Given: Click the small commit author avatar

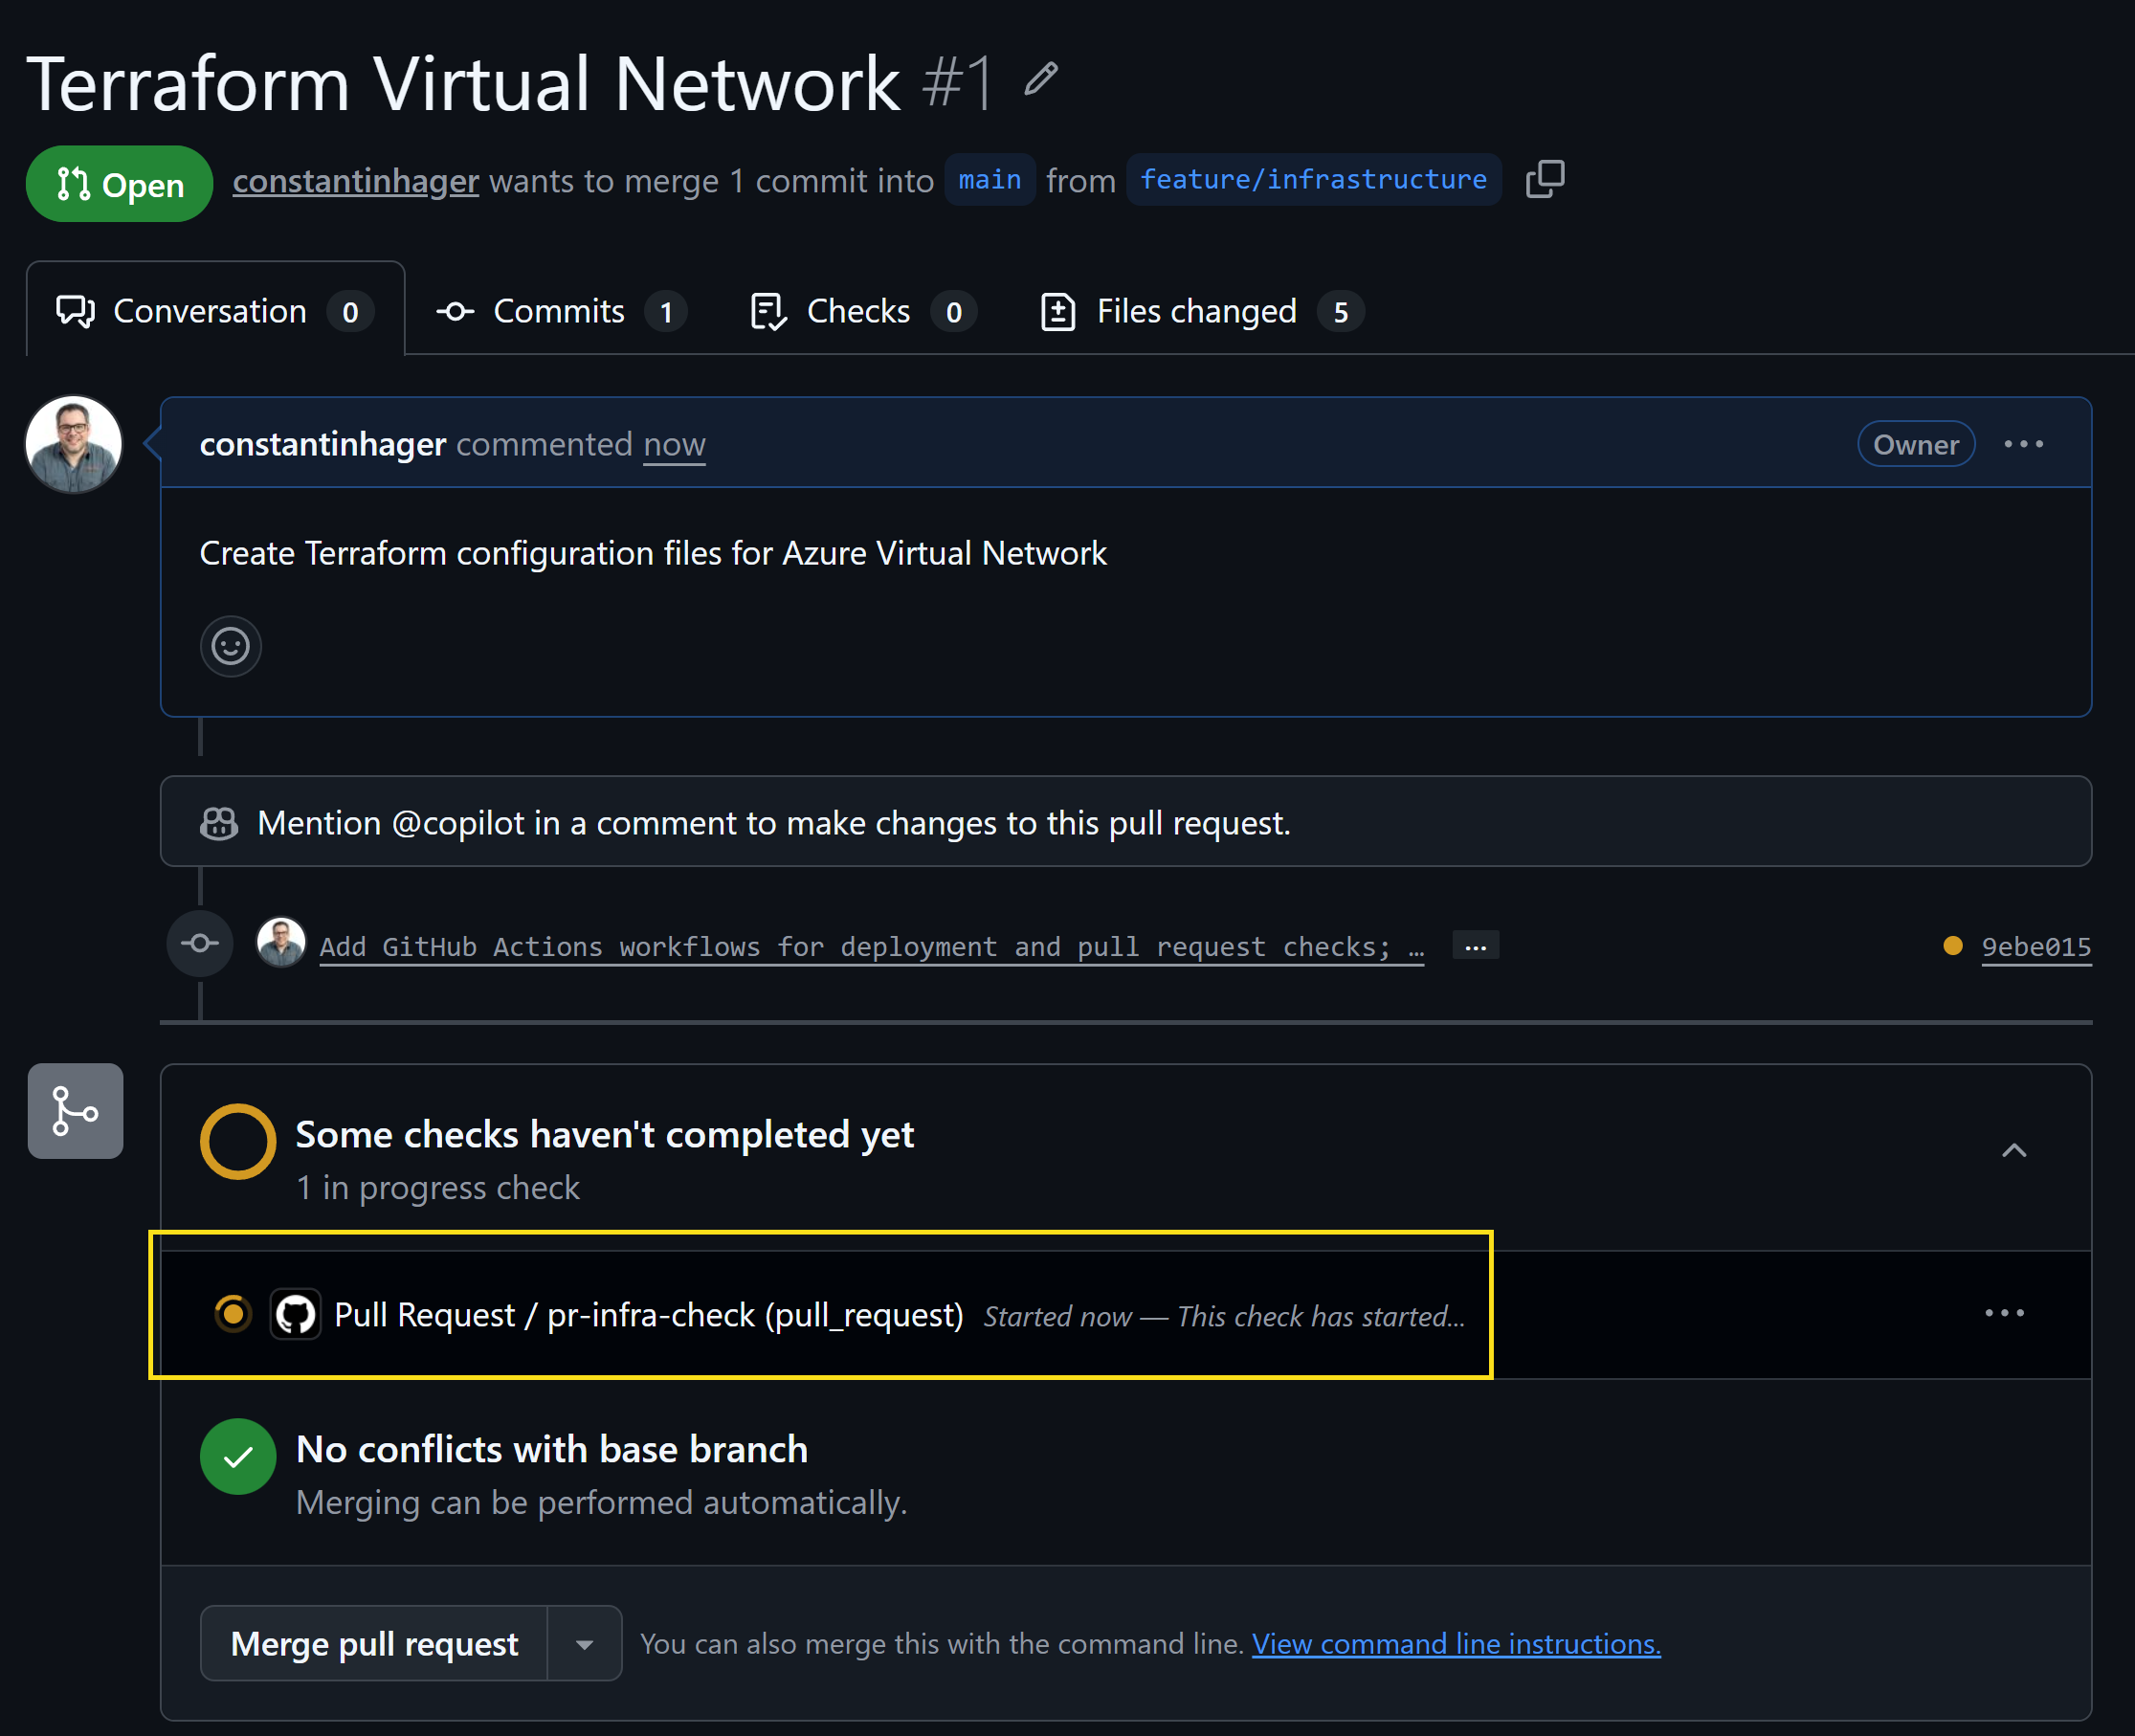Looking at the screenshot, I should (x=281, y=943).
